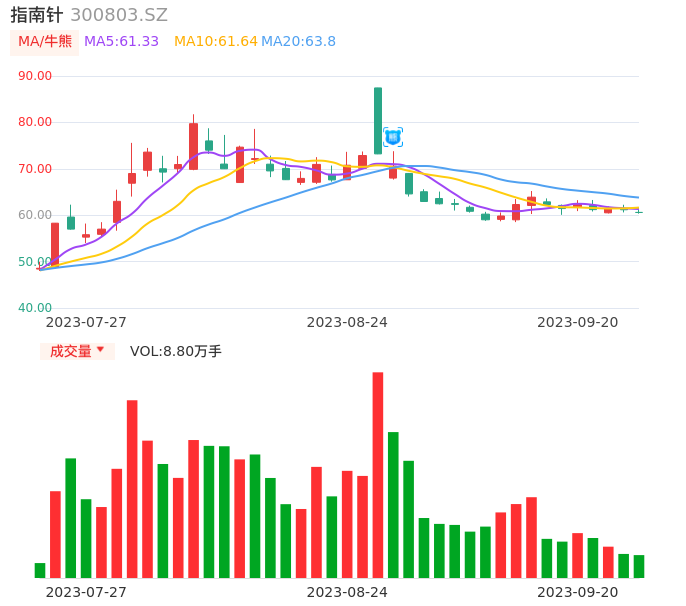
Task: Click the 2023-09-20 date under volume chart
Action: point(578,592)
